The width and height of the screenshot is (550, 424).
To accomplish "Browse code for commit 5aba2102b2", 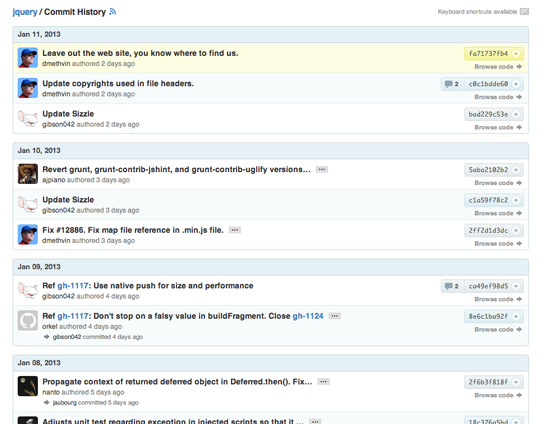I will click(x=498, y=183).
